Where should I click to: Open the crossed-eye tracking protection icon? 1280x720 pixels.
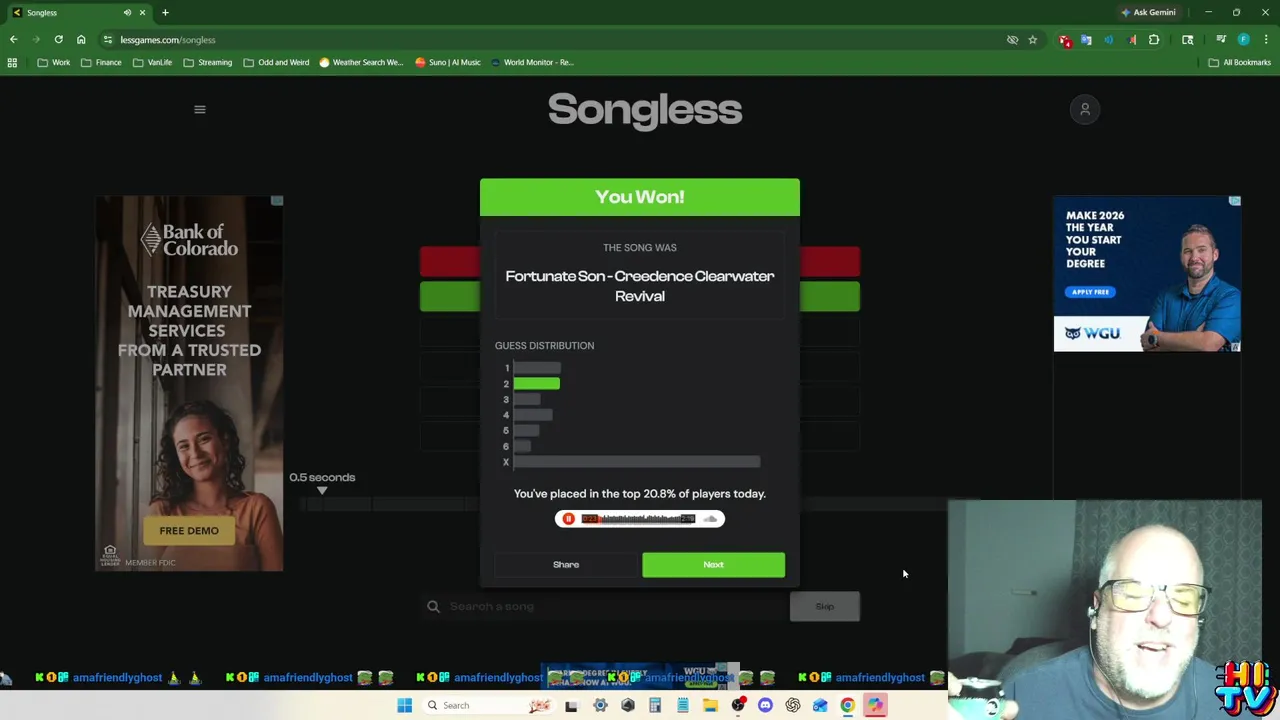[x=1012, y=40]
